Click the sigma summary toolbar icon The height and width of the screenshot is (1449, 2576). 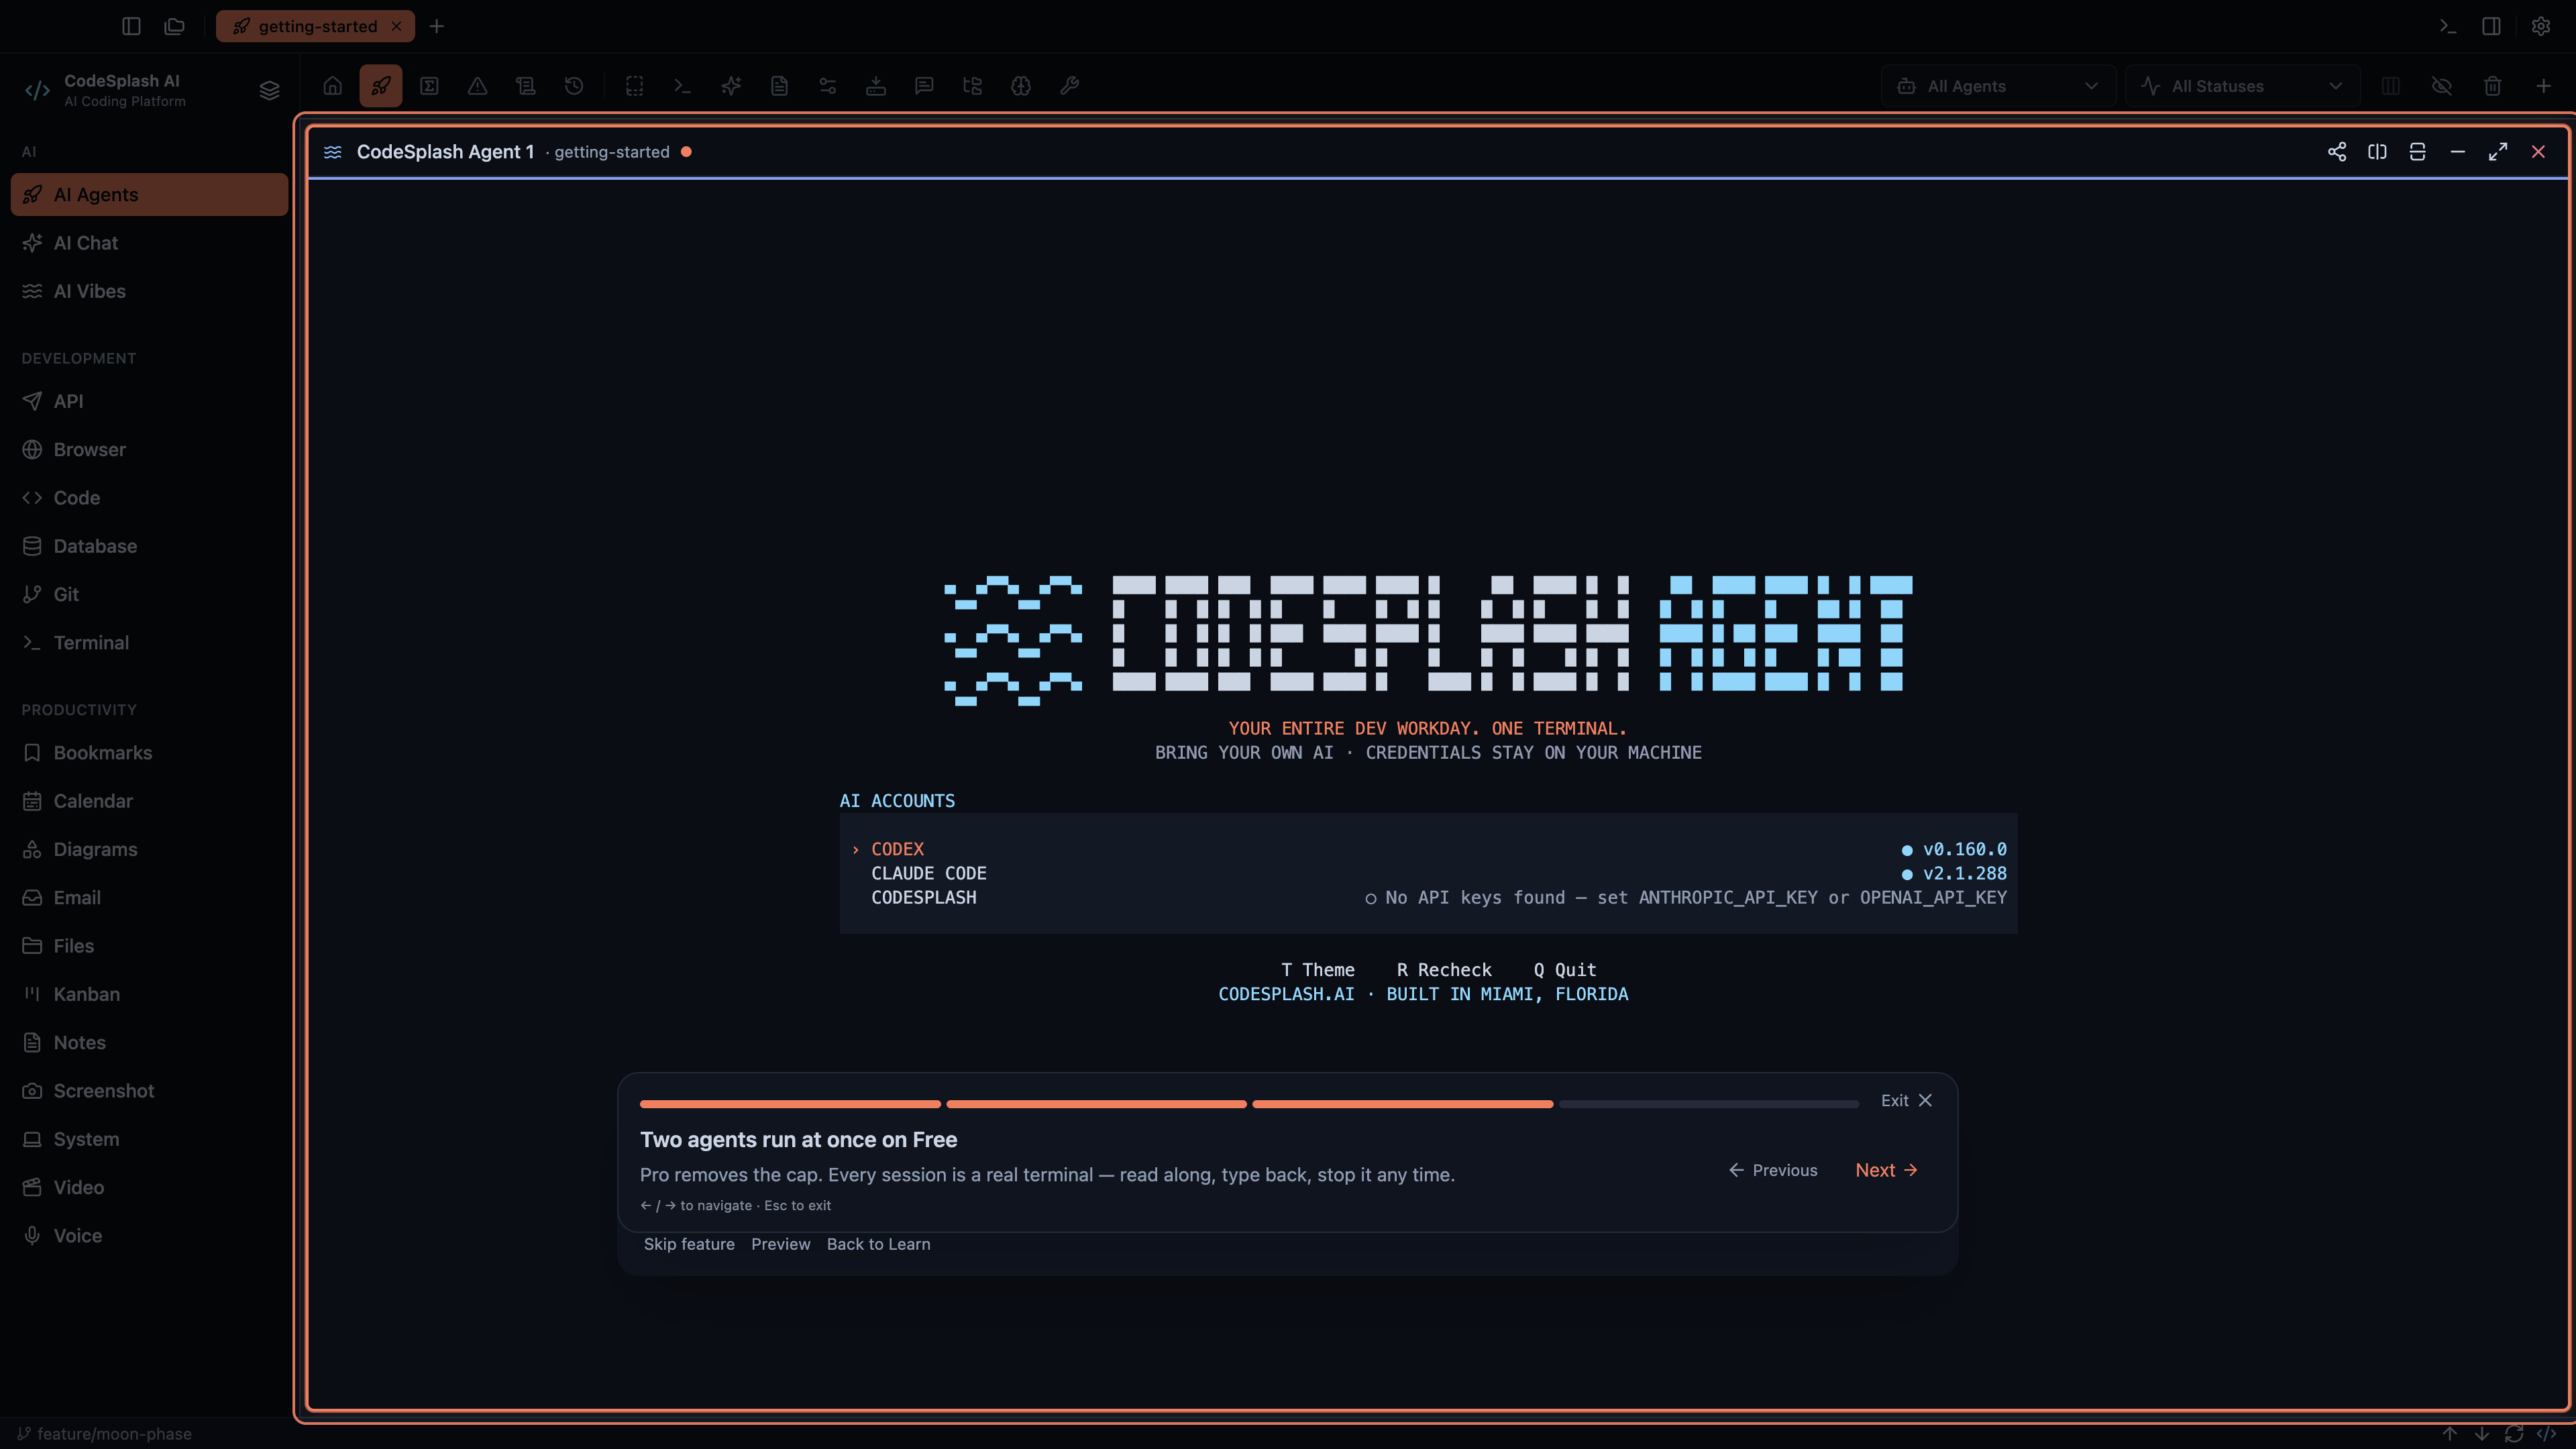point(429,86)
